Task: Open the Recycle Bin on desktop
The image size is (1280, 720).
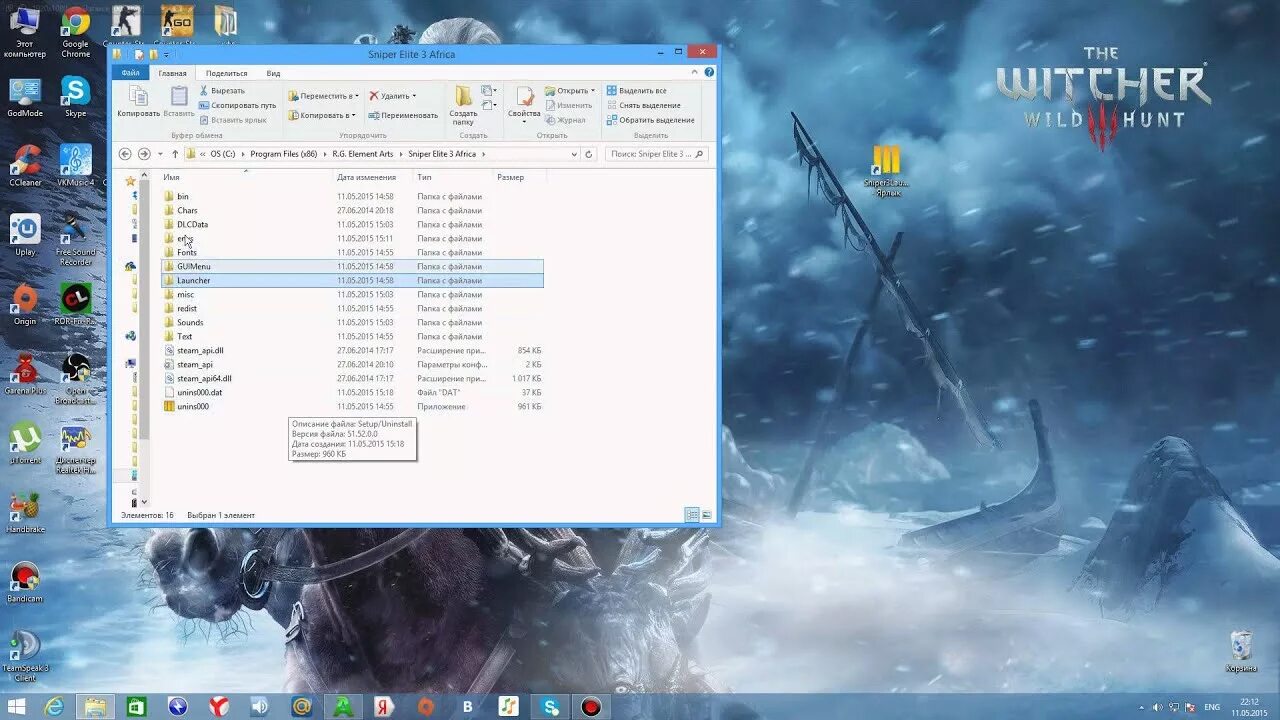Action: (1241, 650)
